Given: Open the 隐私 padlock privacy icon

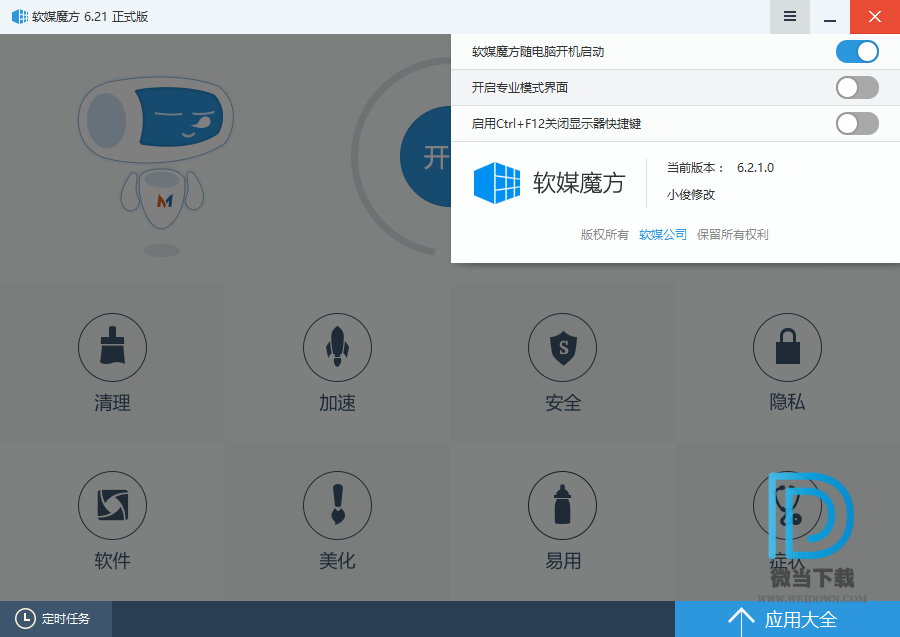Looking at the screenshot, I should pyautogui.click(x=788, y=347).
